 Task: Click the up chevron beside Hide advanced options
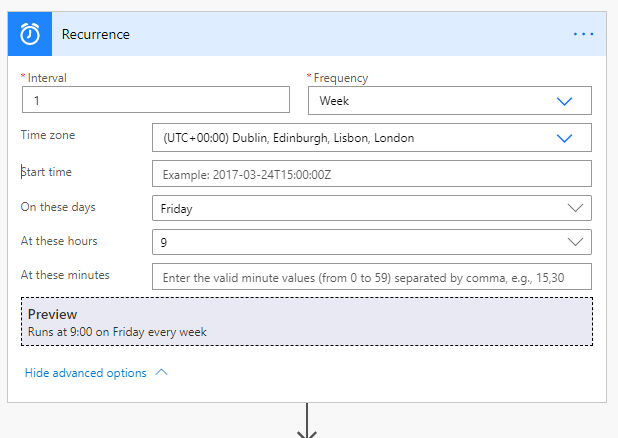pyautogui.click(x=162, y=373)
